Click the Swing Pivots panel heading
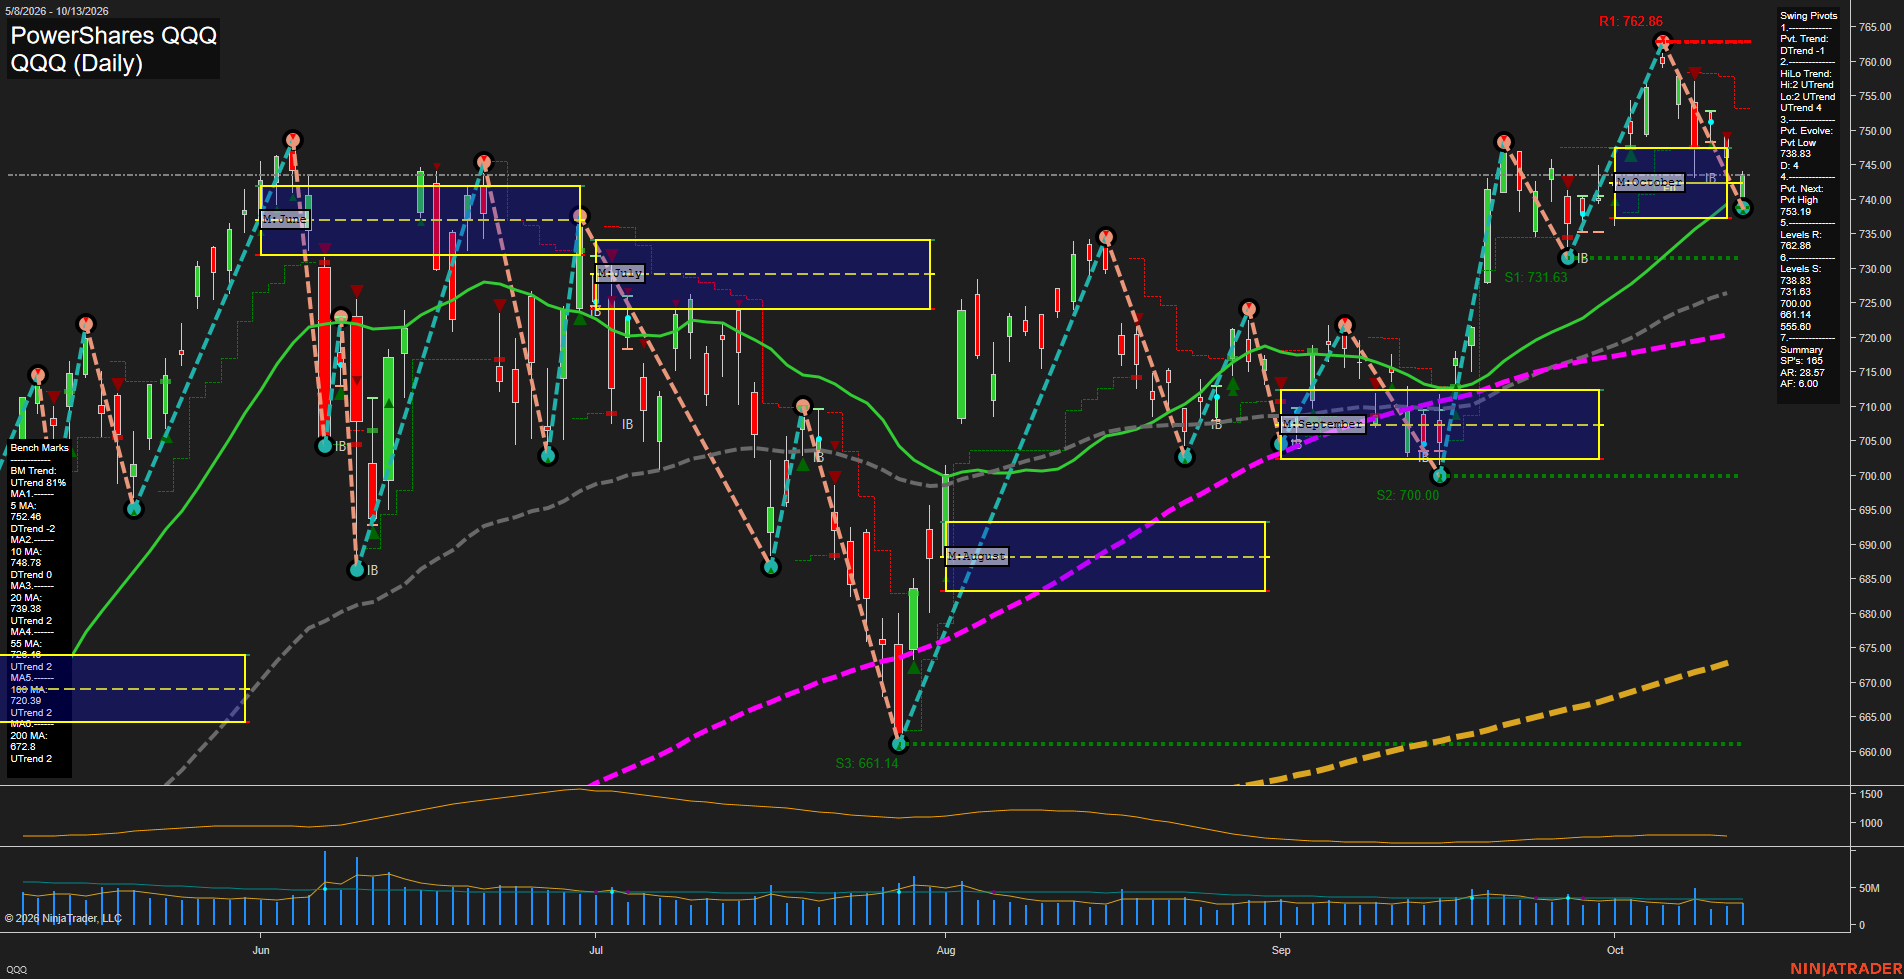Viewport: 1904px width, 979px height. (x=1809, y=16)
